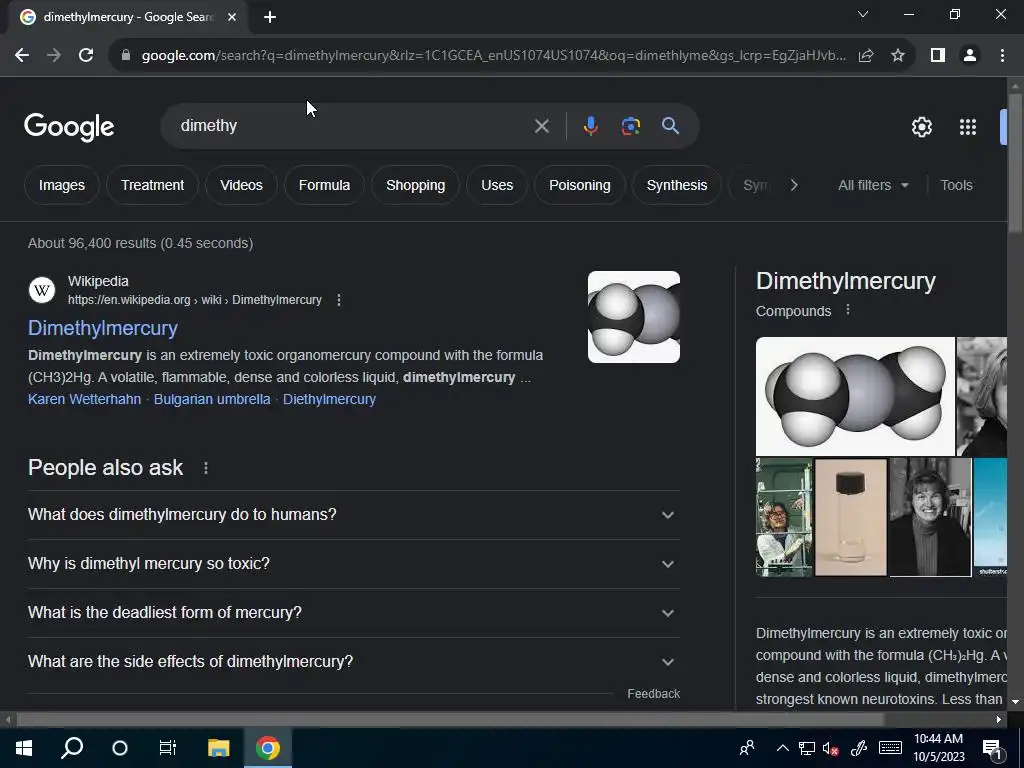The height and width of the screenshot is (768, 1024).
Task: Expand 'Why is dimethyl mercury so toxic?'
Action: pyautogui.click(x=354, y=564)
